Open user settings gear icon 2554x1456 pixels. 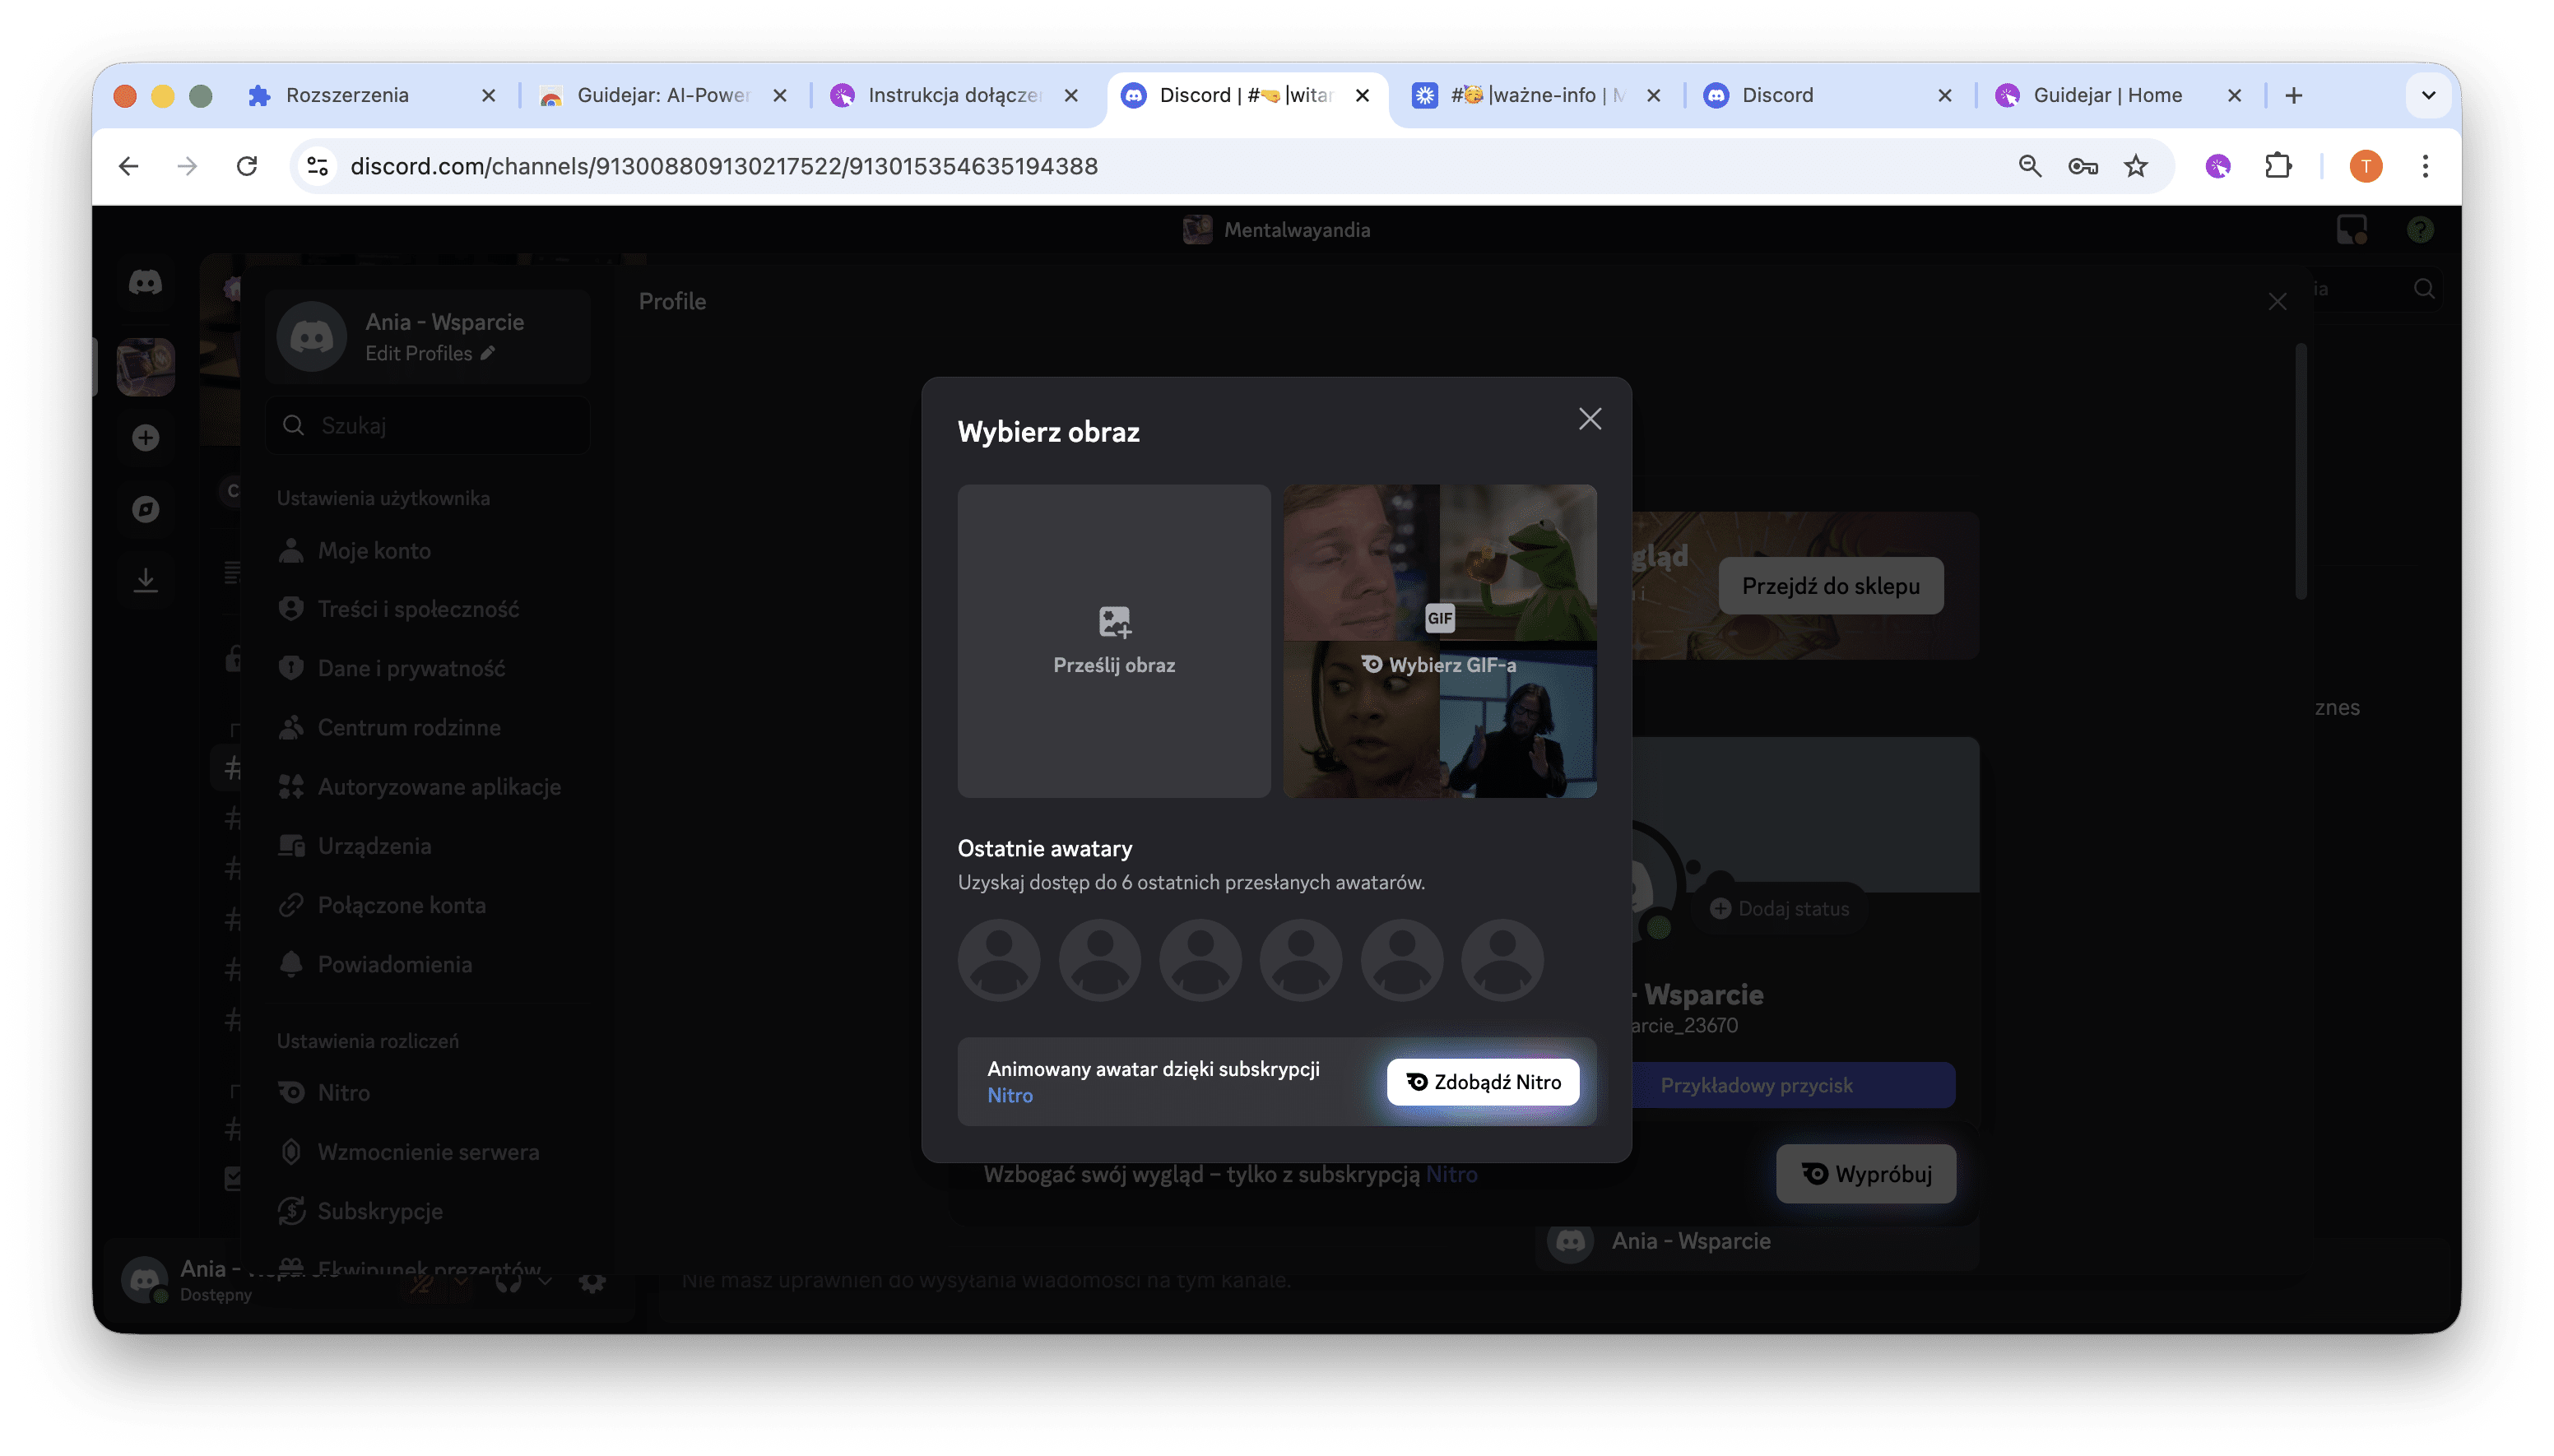coord(592,1282)
